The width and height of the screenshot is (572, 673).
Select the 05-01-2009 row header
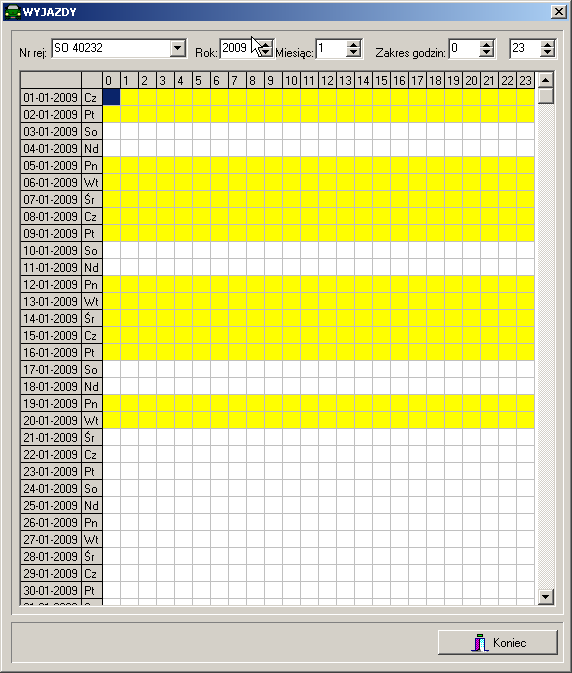pyautogui.click(x=51, y=165)
